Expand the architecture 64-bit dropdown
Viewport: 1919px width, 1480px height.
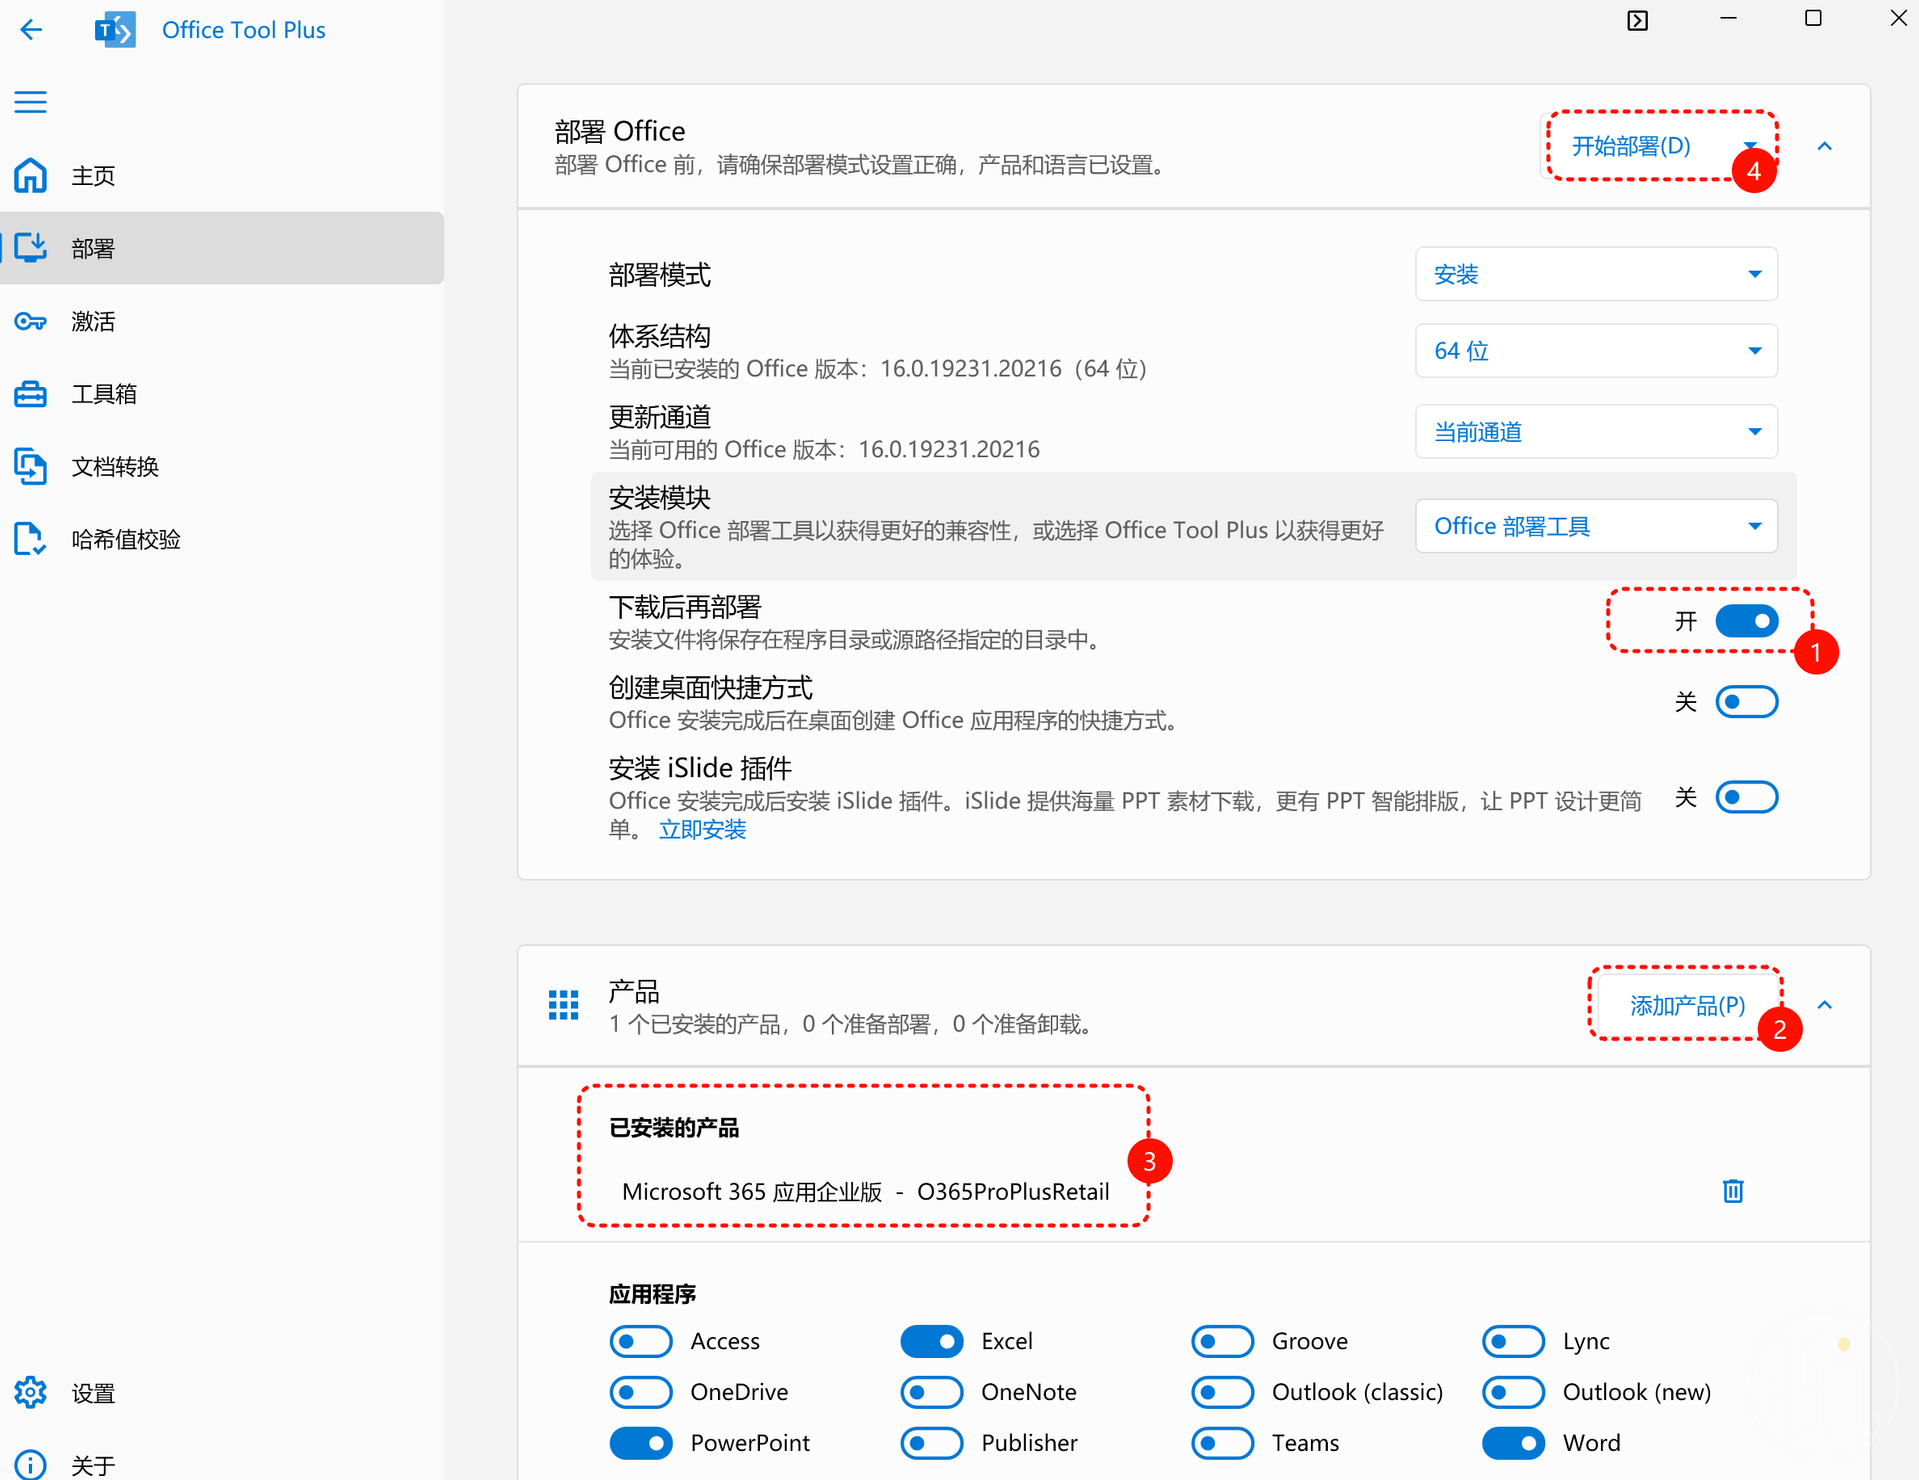pos(1595,351)
